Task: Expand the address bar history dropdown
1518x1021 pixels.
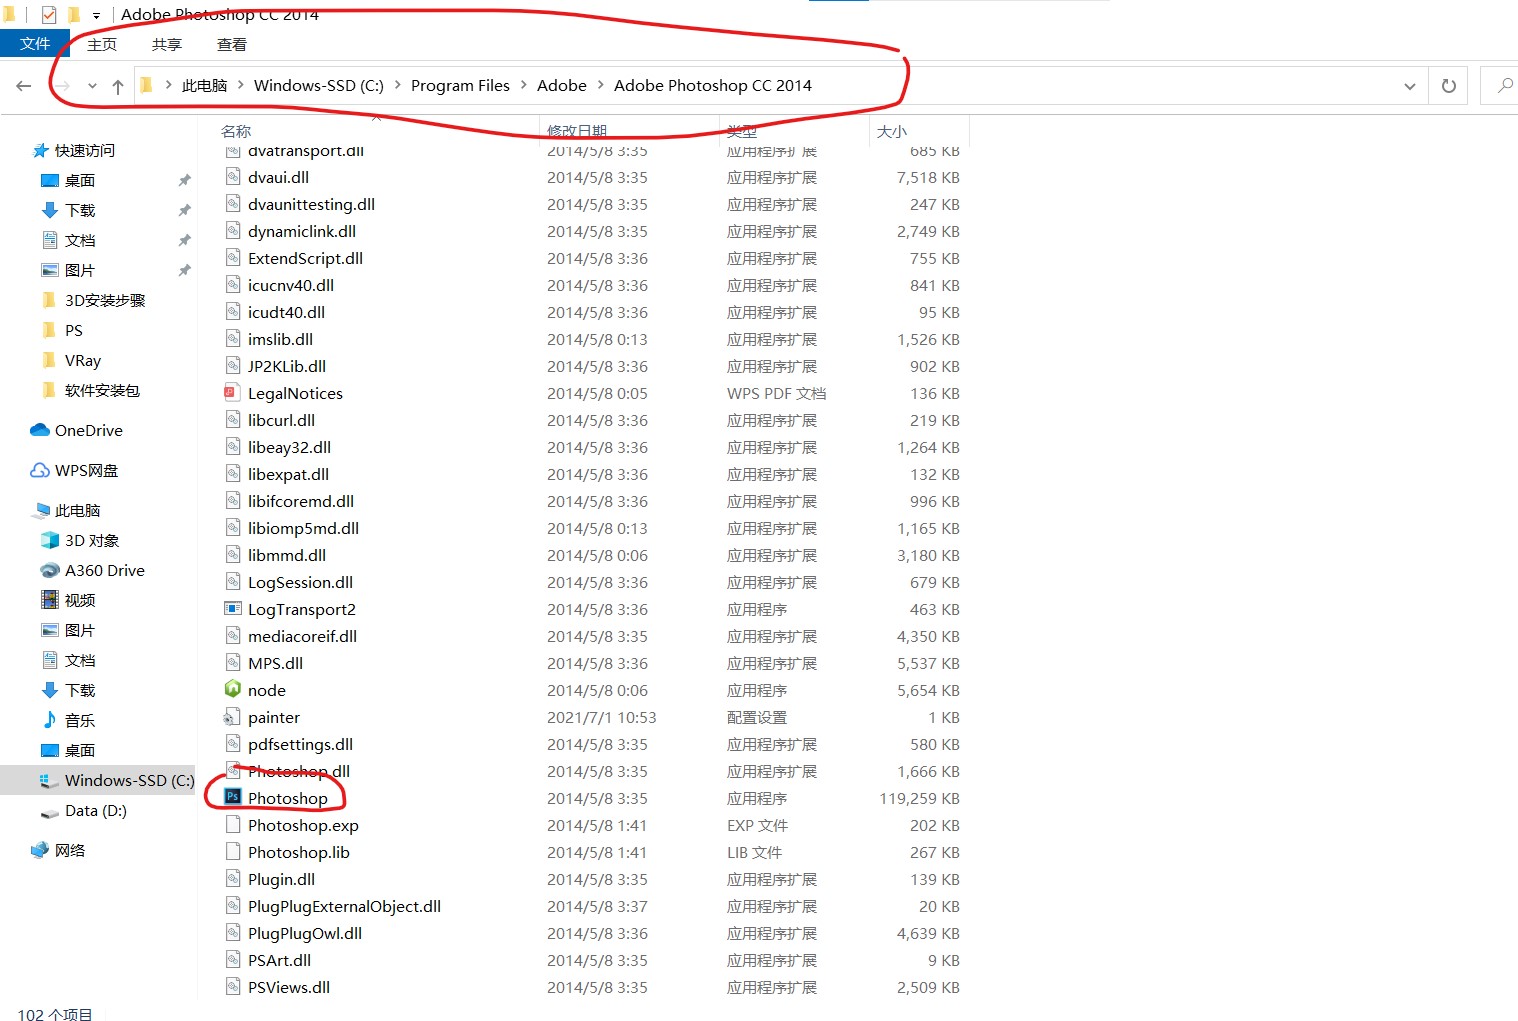Action: 1409,86
